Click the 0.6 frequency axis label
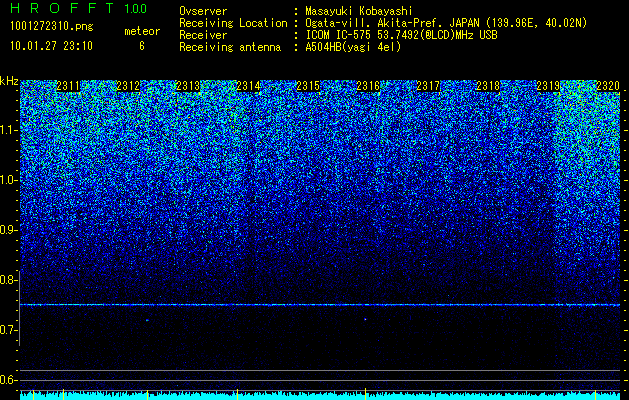This screenshot has height=400, width=629. point(9,380)
